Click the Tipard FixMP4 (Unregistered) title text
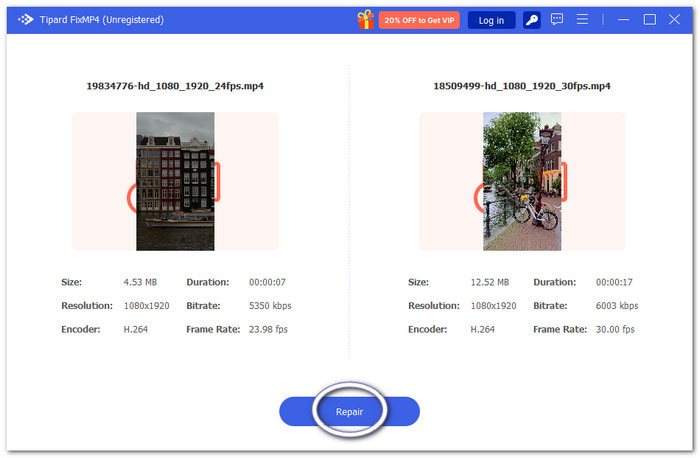 click(x=102, y=20)
